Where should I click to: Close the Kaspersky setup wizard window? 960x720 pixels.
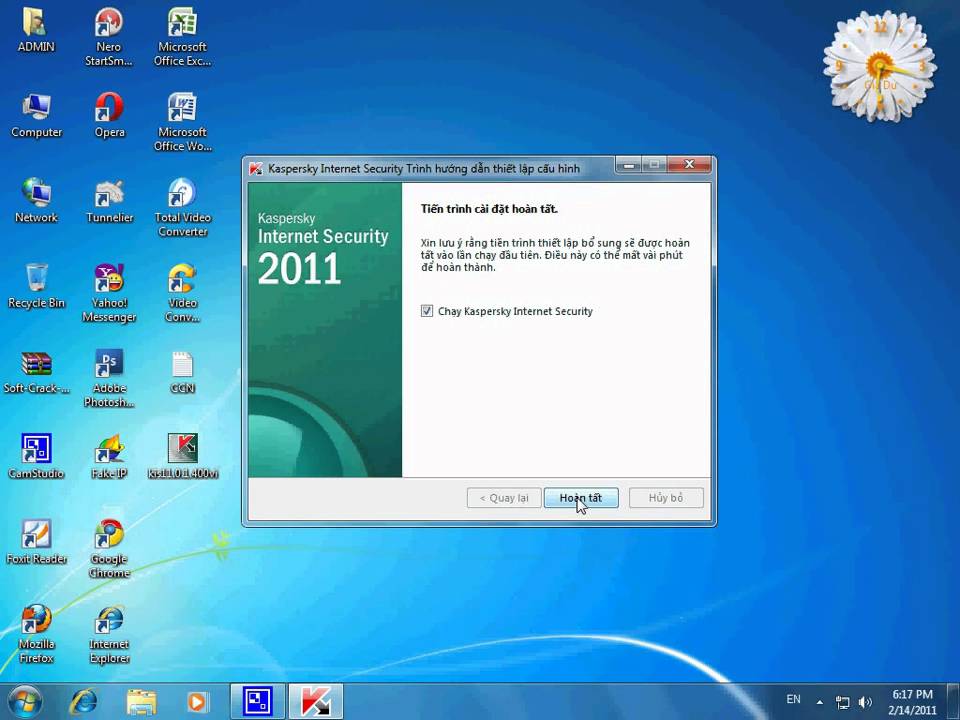[689, 164]
